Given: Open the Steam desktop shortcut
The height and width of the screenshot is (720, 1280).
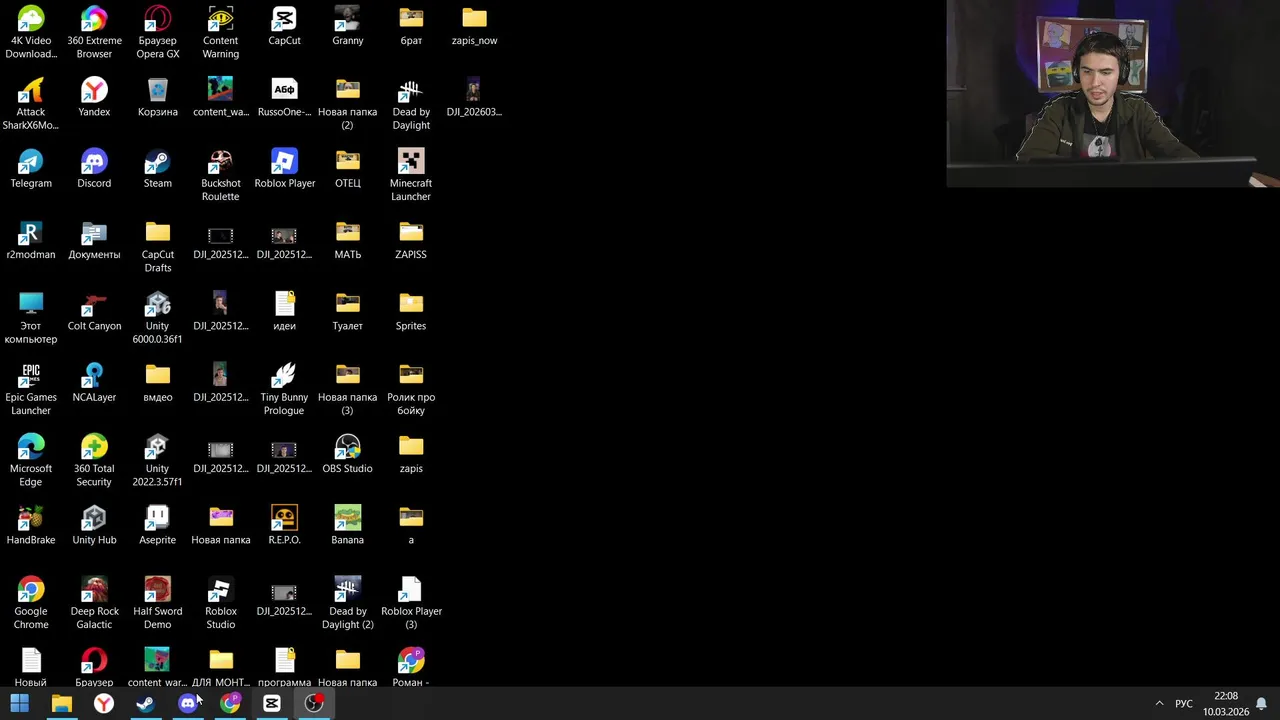Looking at the screenshot, I should (157, 168).
